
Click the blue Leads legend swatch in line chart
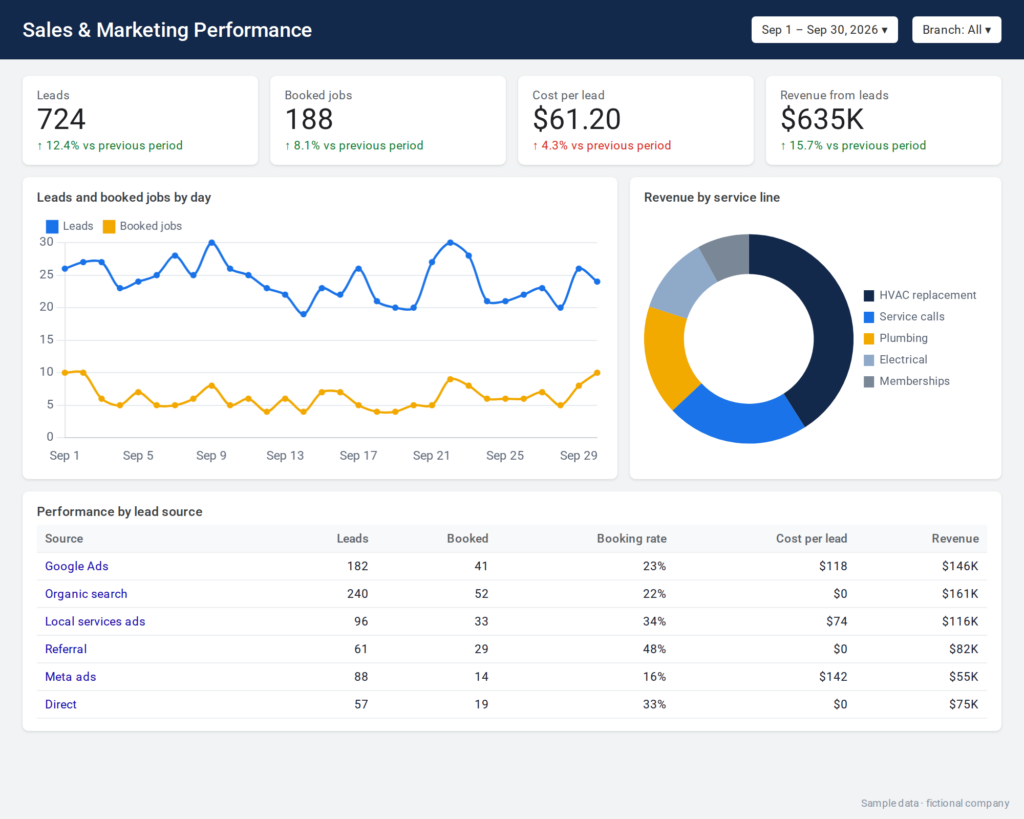pyautogui.click(x=52, y=227)
